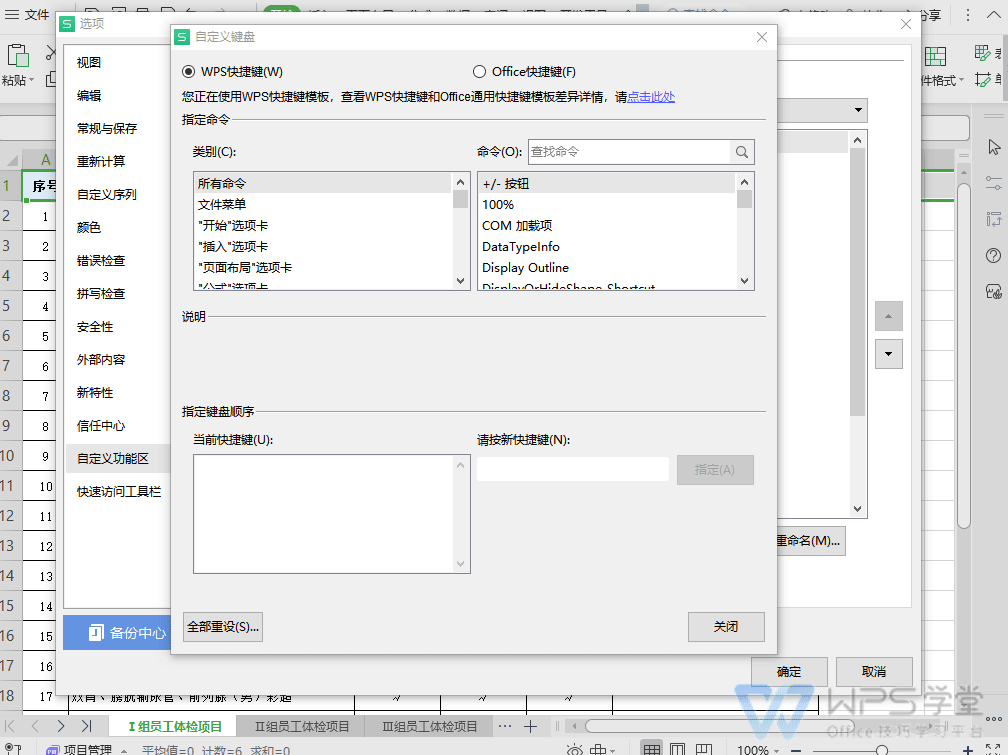
Task: Click the settings sliders icon in side panel
Action: coord(994,183)
